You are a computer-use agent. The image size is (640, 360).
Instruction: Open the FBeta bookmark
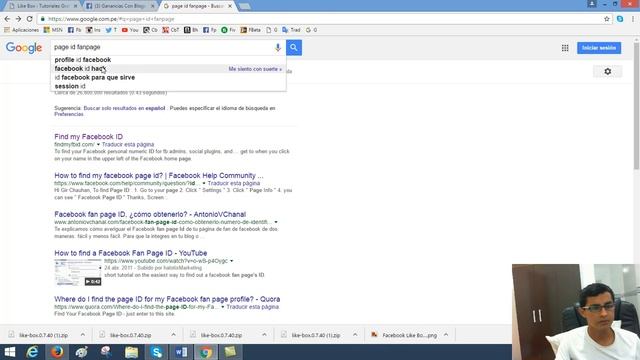pyautogui.click(x=250, y=30)
